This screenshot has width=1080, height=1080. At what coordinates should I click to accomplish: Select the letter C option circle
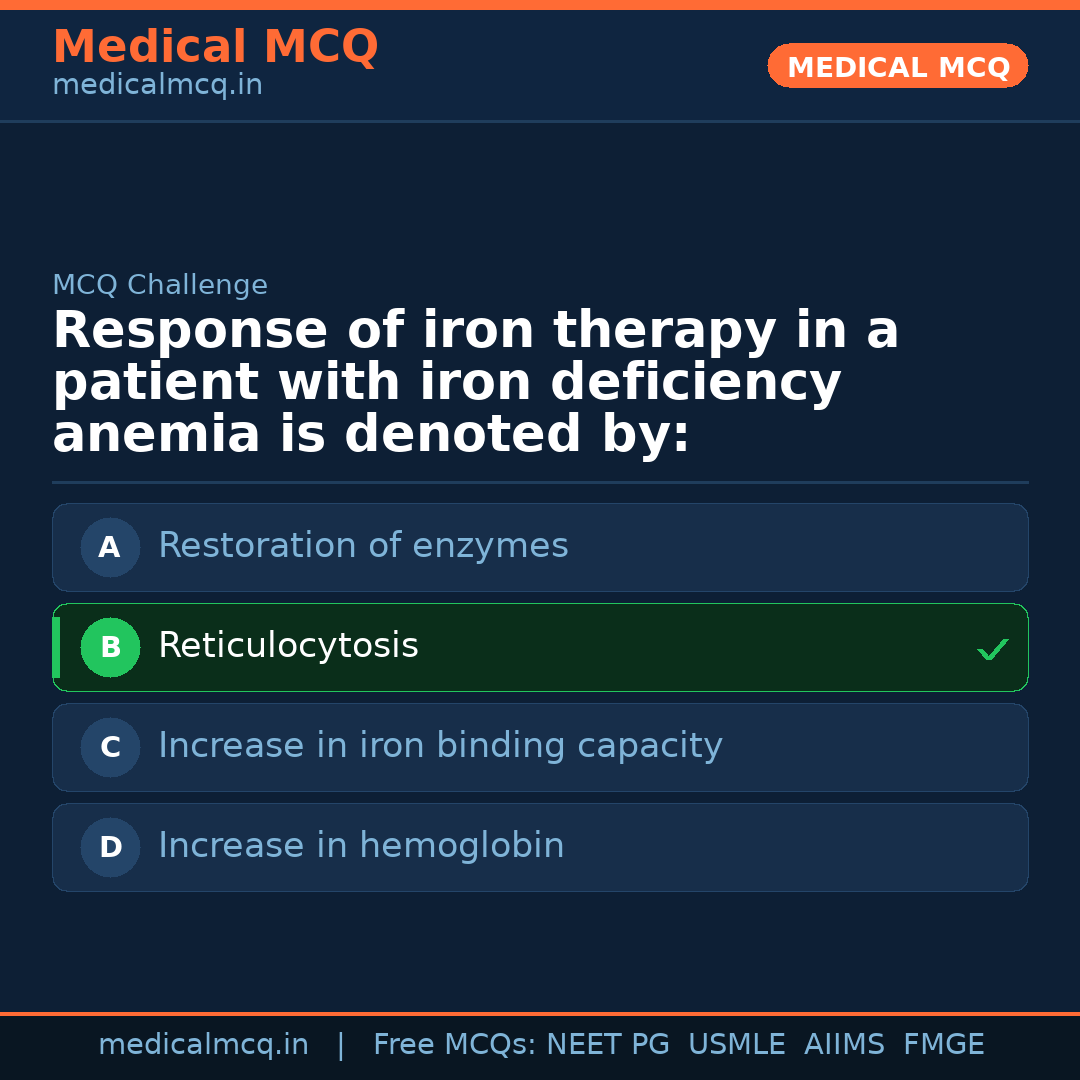(110, 748)
